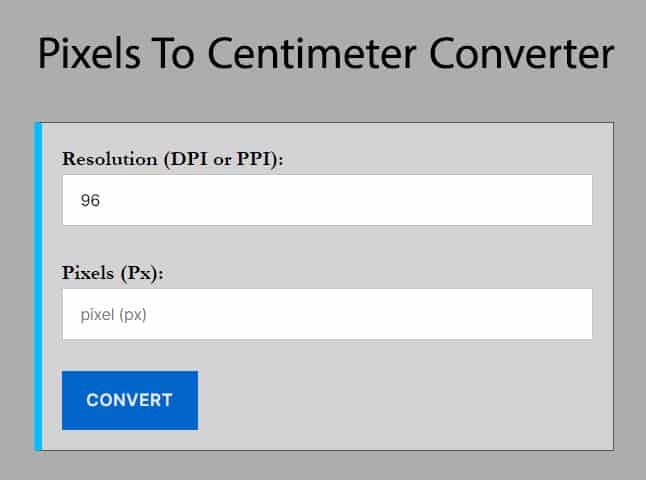Click the "Resolution (DPI or PPI):" label
This screenshot has width=646, height=480.
coord(173,158)
